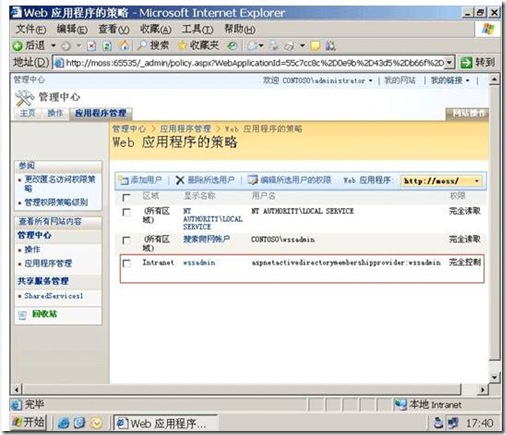This screenshot has width=506, height=435.
Task: Click the sidebar 操作 link
Action: (32, 249)
